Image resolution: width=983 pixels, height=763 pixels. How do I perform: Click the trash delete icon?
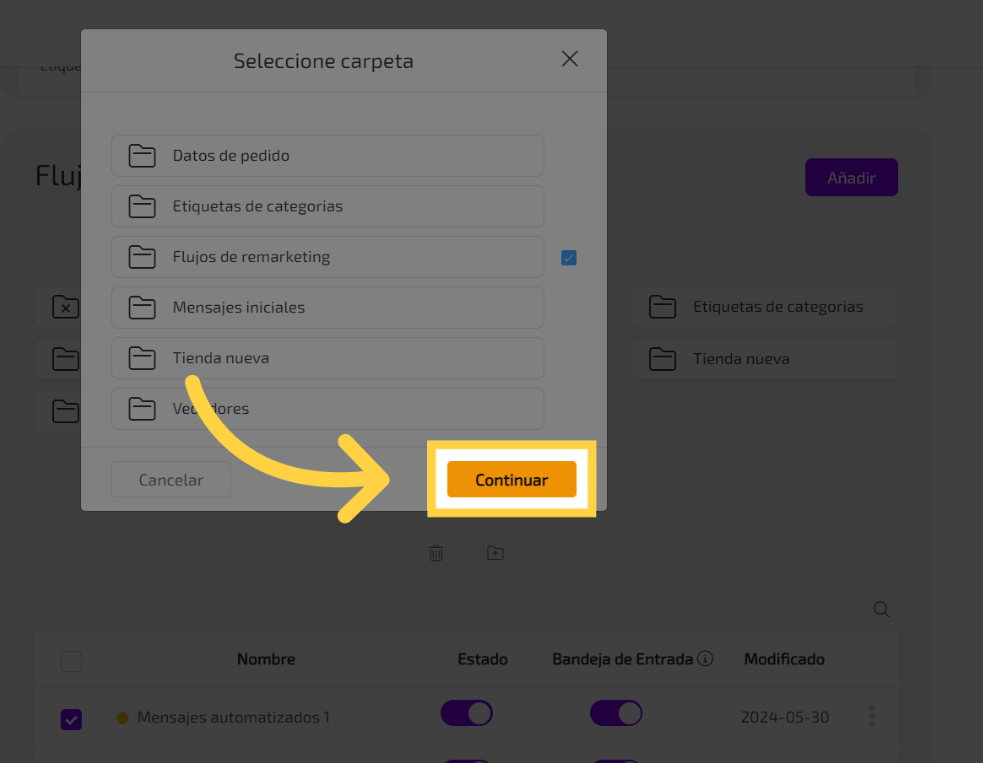(x=436, y=553)
